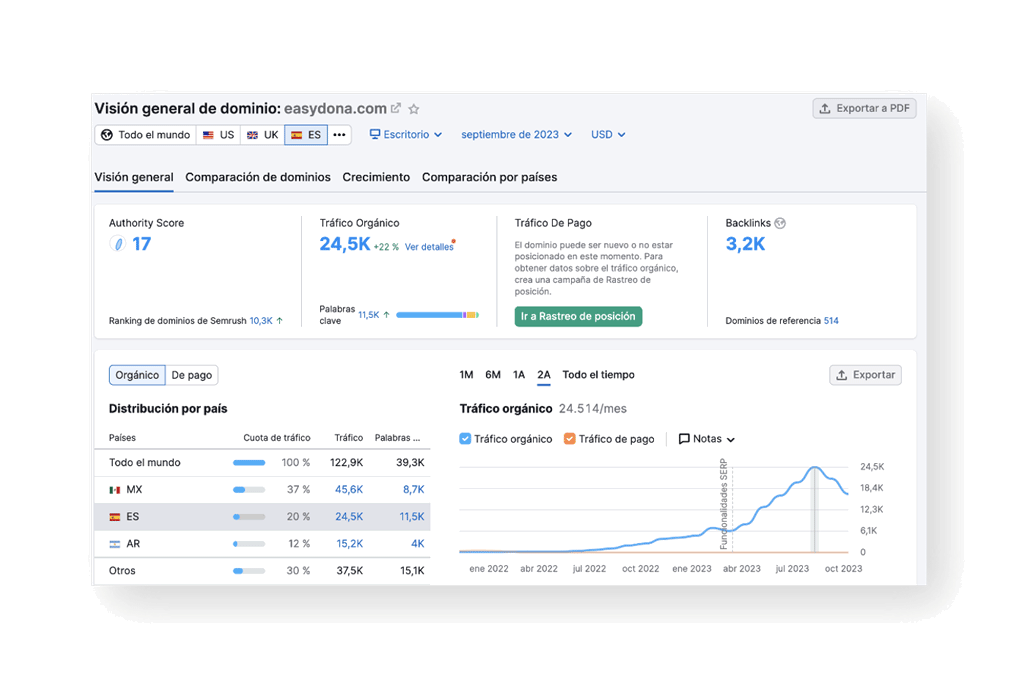Viewport: 1024px width, 681px height.
Task: Select the ES country database
Action: tap(306, 135)
